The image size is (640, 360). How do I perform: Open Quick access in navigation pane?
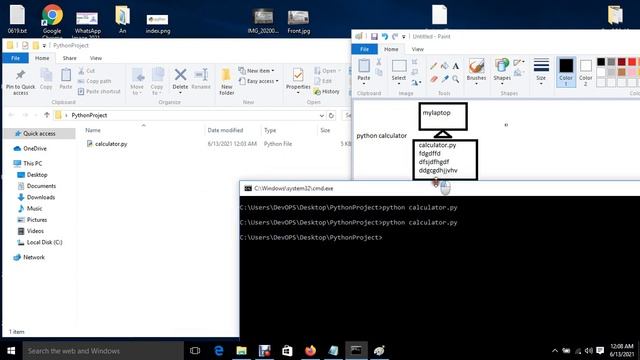(39, 133)
